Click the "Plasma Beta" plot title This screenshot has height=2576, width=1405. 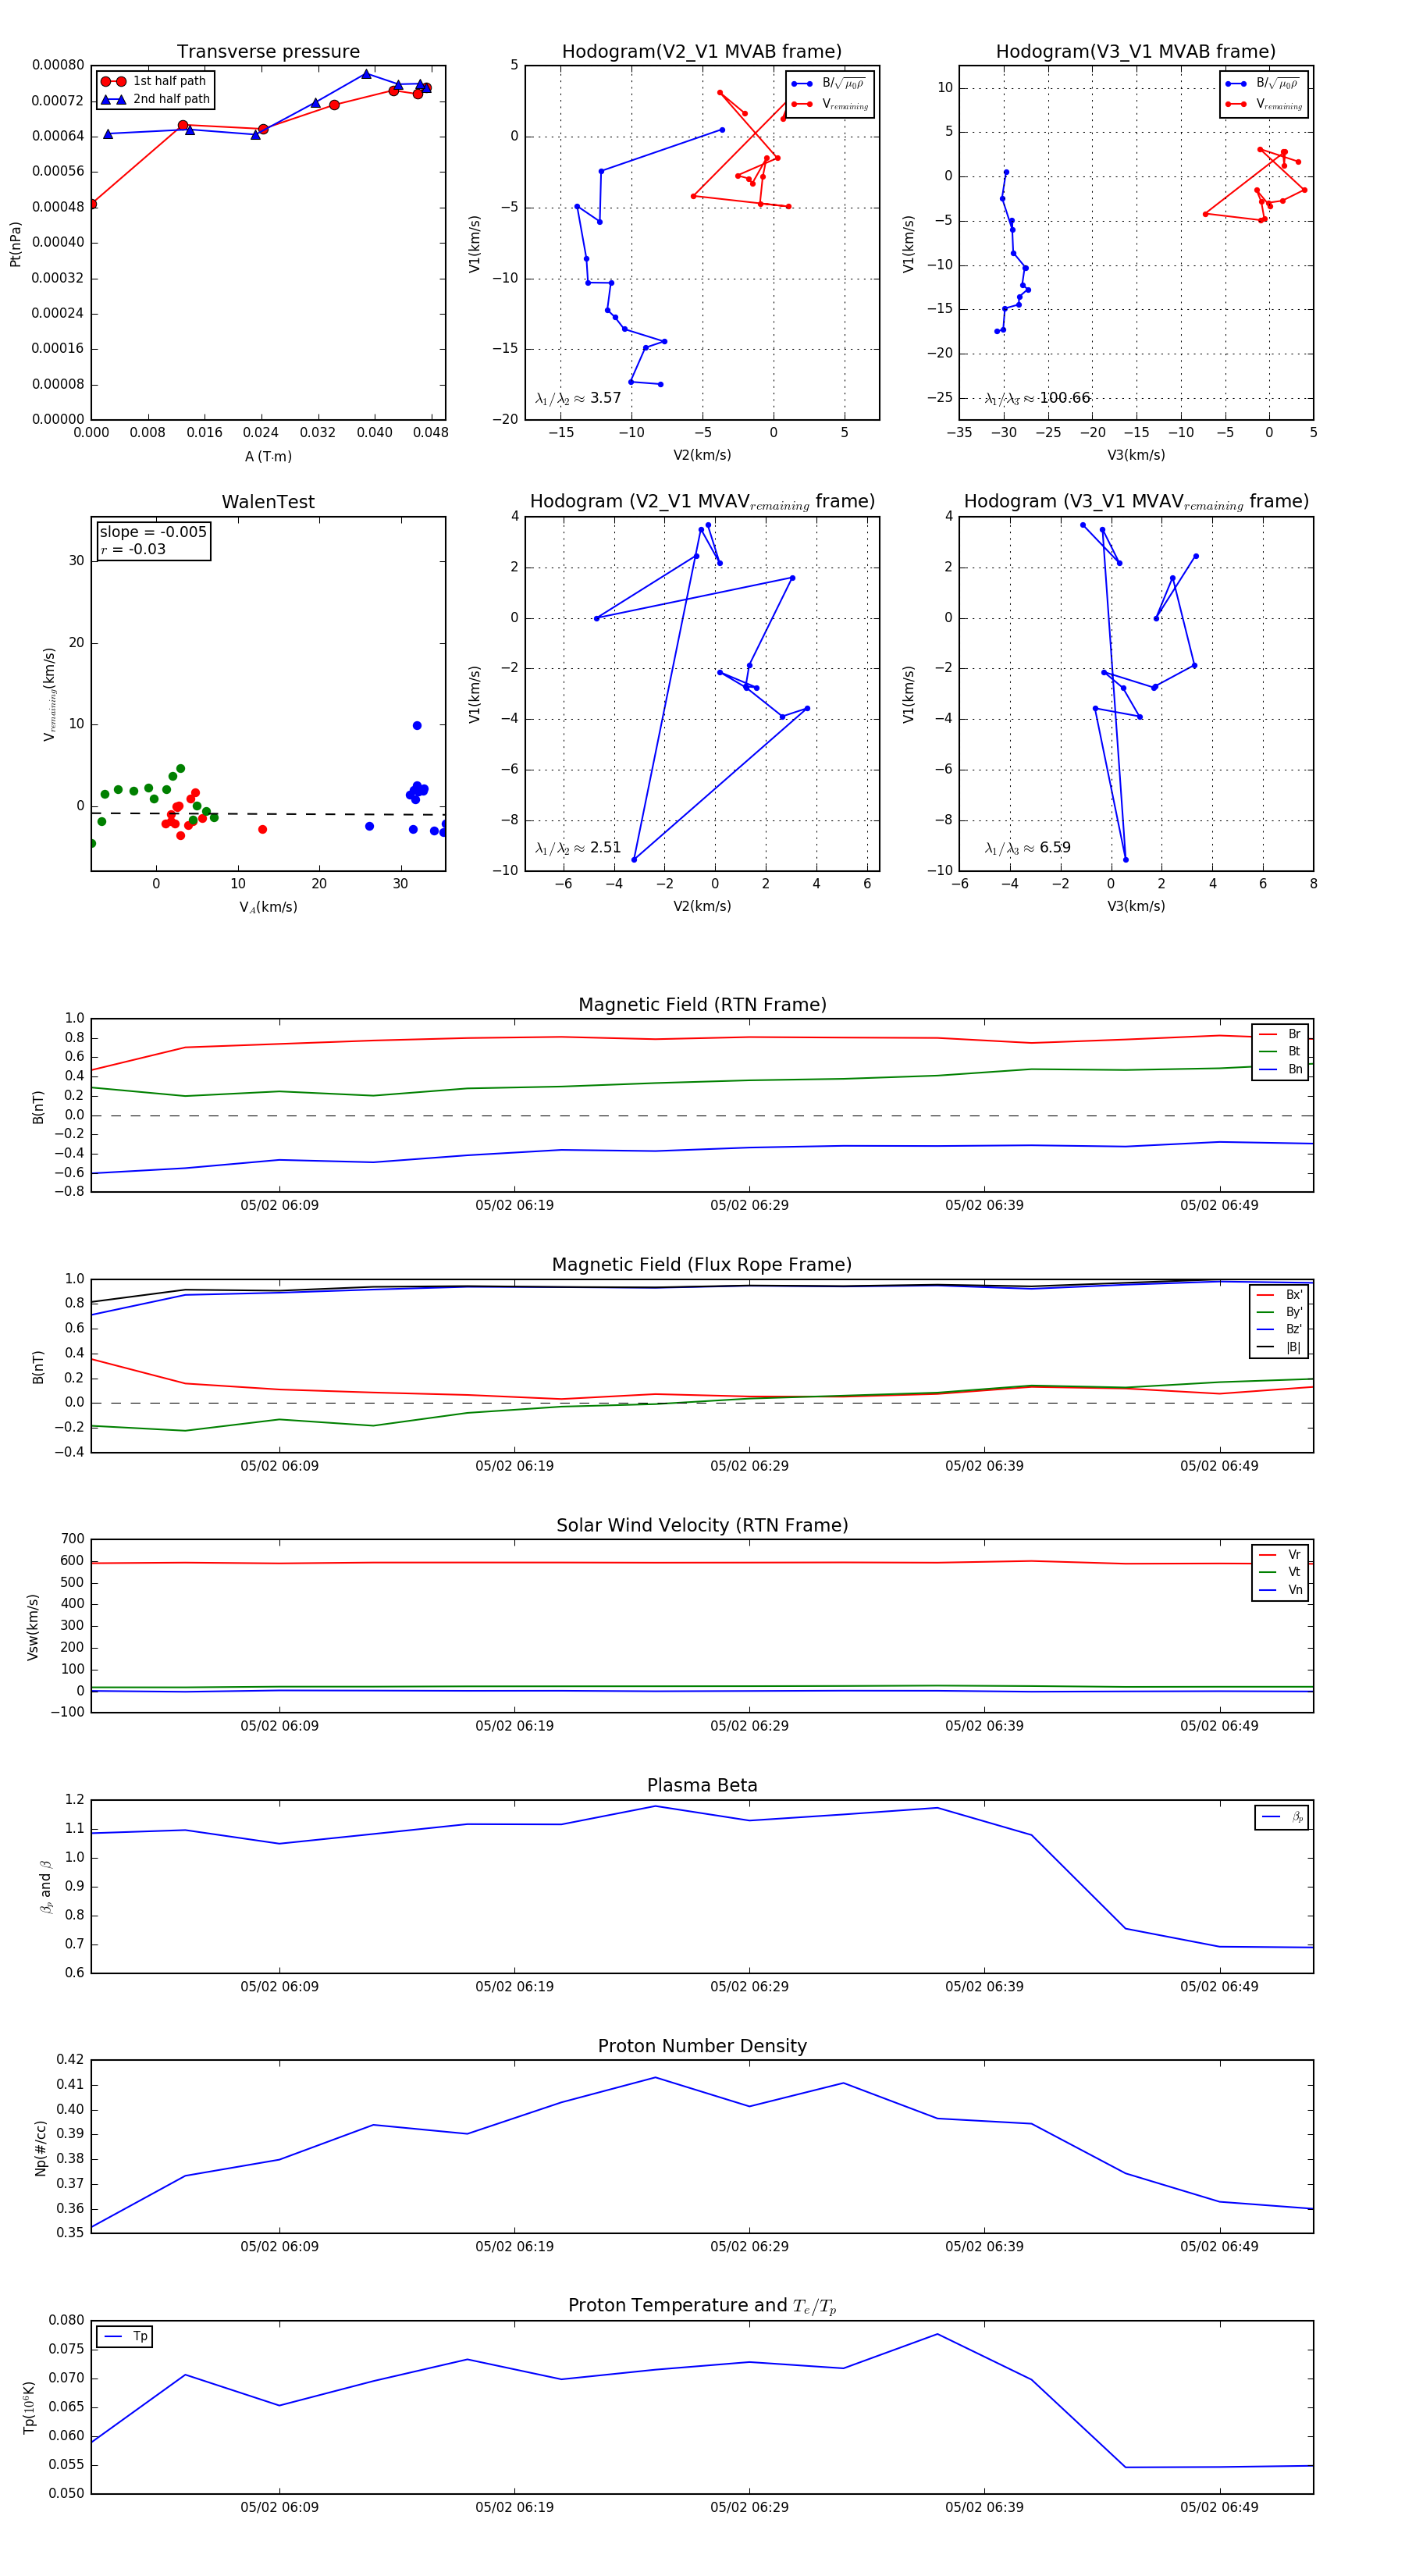(702, 1786)
